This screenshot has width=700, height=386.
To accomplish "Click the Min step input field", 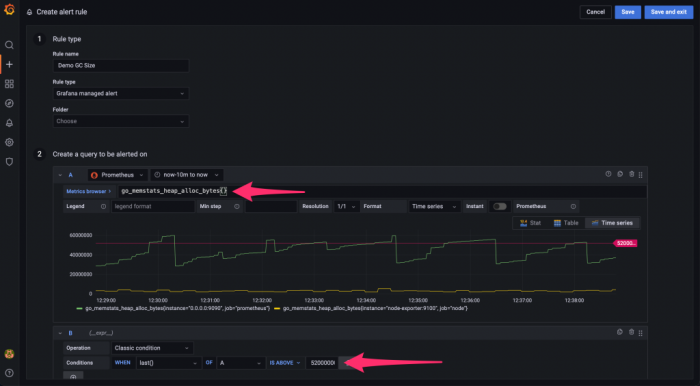I will coord(271,206).
